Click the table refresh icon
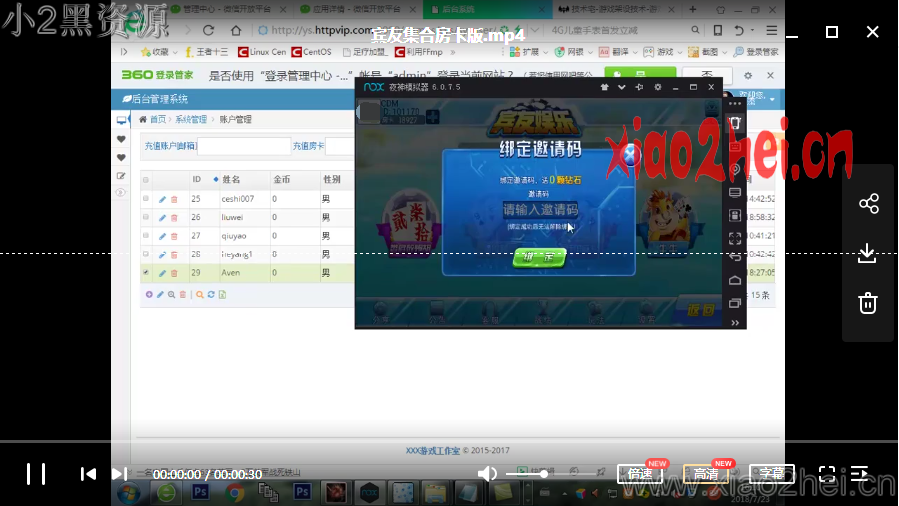Viewport: 899px width, 506px height. (x=211, y=295)
